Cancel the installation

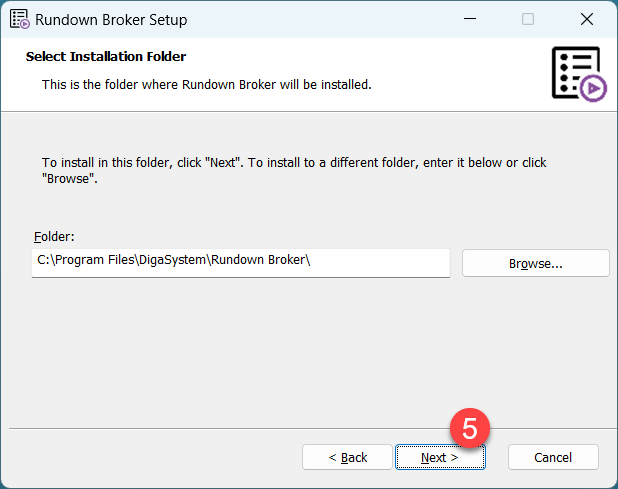tap(553, 457)
